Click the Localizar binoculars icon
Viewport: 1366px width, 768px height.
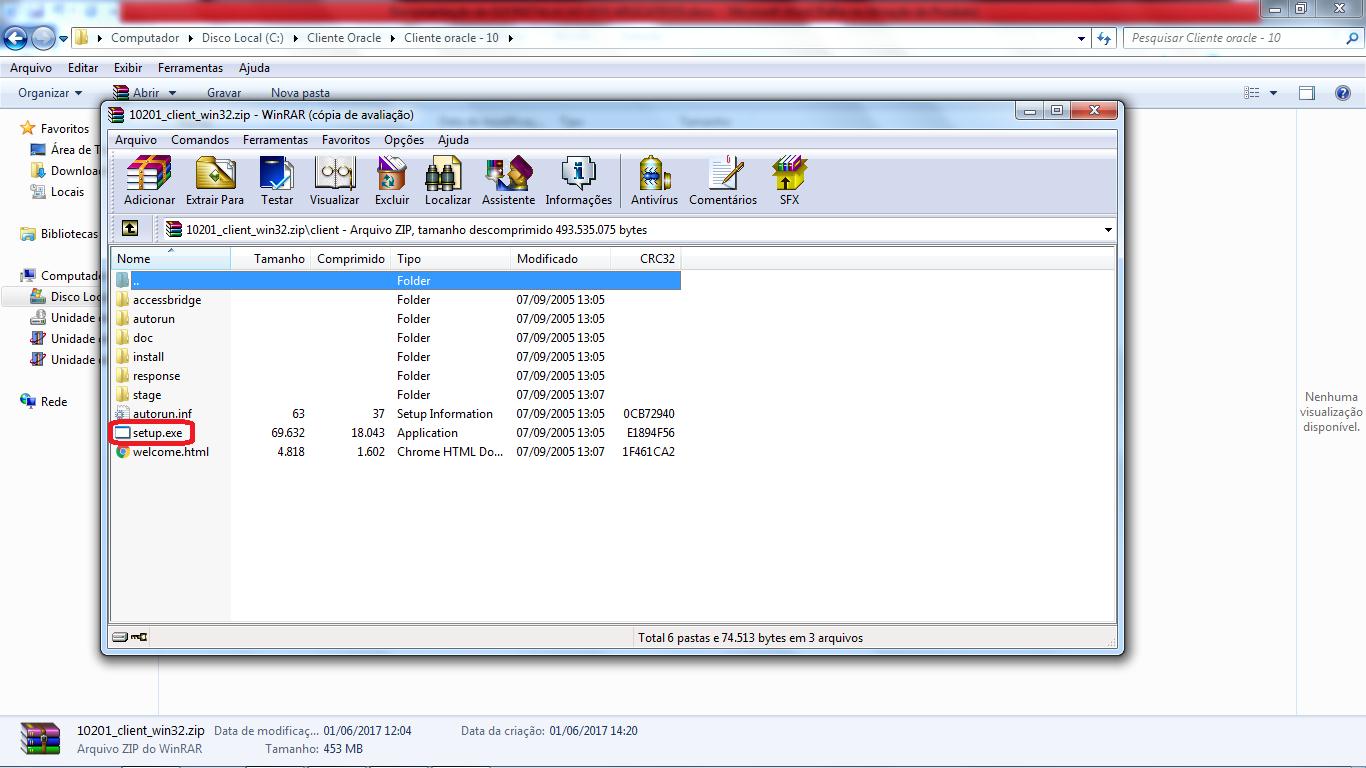coord(447,181)
